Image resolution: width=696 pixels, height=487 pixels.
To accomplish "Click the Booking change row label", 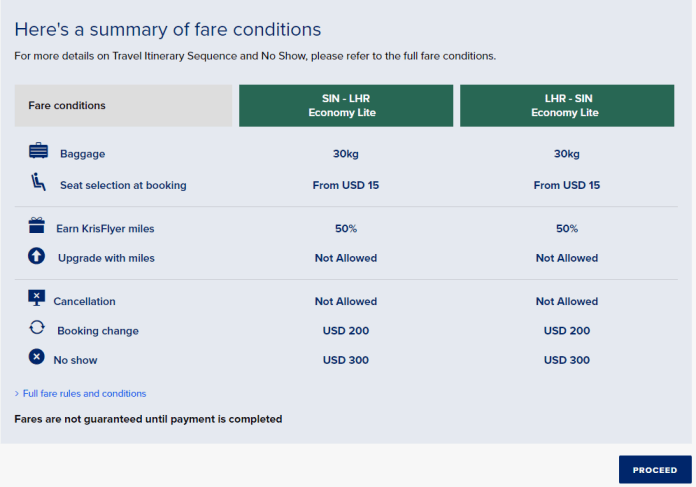I will [97, 331].
